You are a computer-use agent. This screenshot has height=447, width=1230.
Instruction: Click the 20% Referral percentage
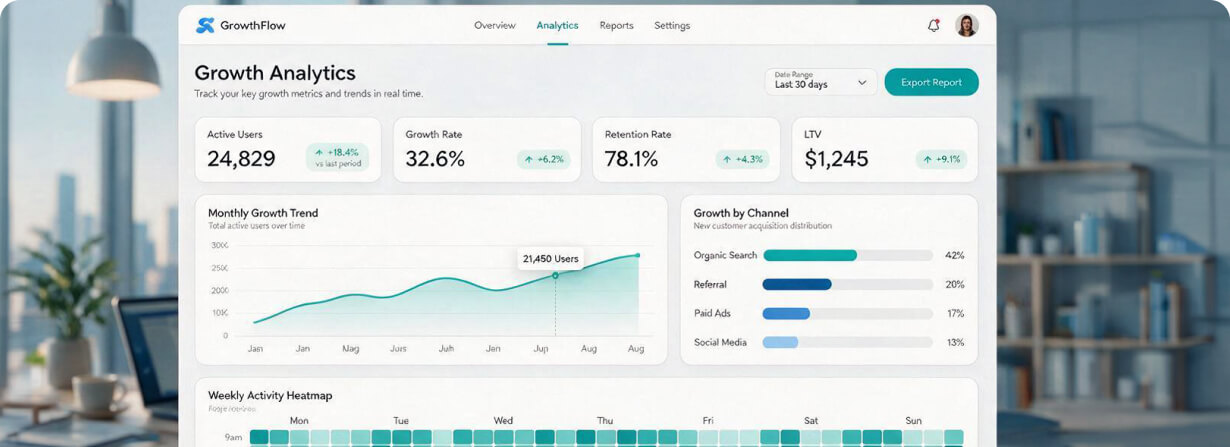pos(955,284)
